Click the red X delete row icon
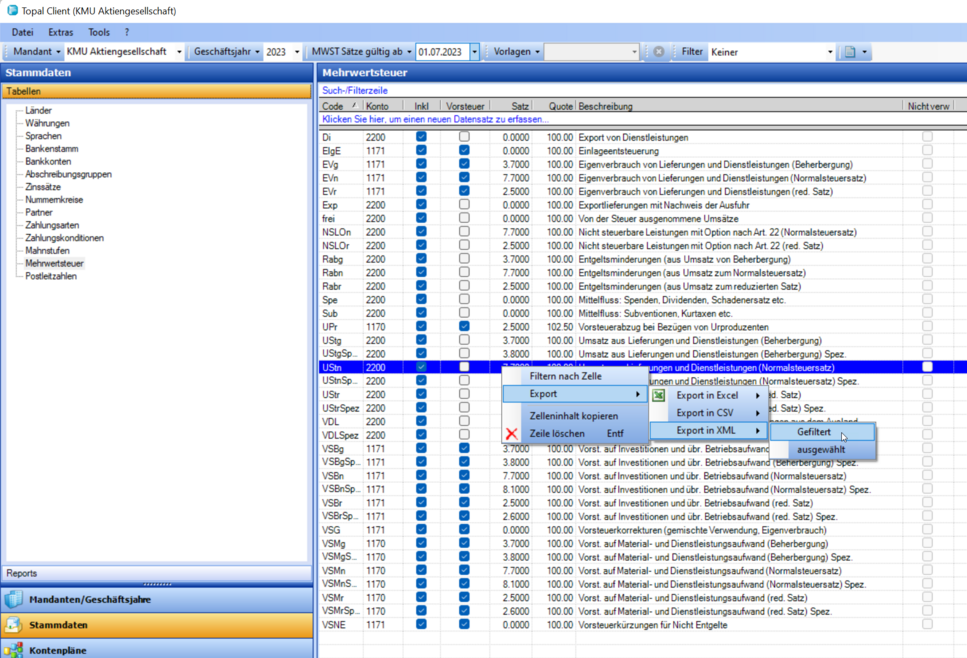 pyautogui.click(x=512, y=434)
